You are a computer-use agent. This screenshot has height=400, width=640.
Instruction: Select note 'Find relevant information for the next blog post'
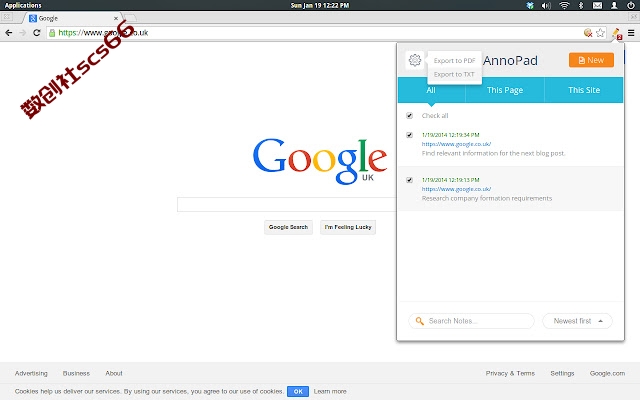493,153
